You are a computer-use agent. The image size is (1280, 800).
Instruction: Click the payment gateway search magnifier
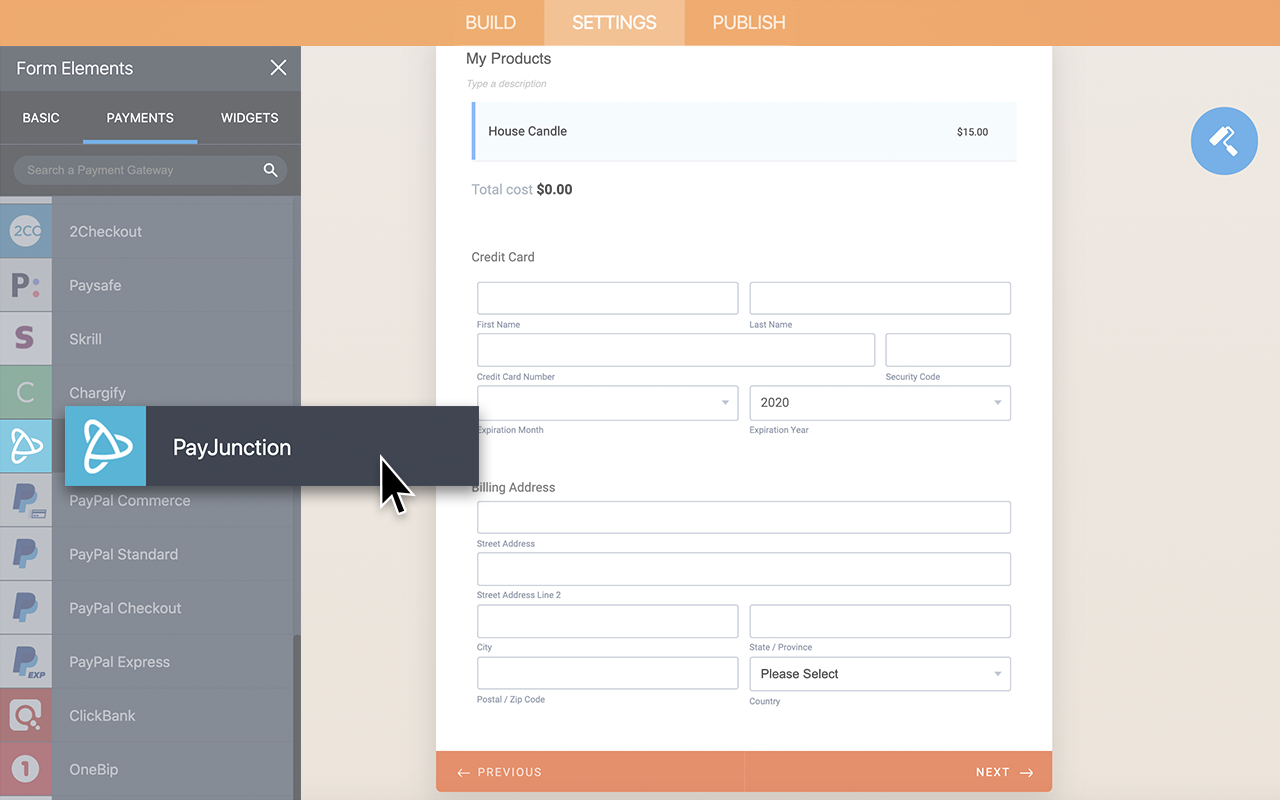(x=270, y=170)
